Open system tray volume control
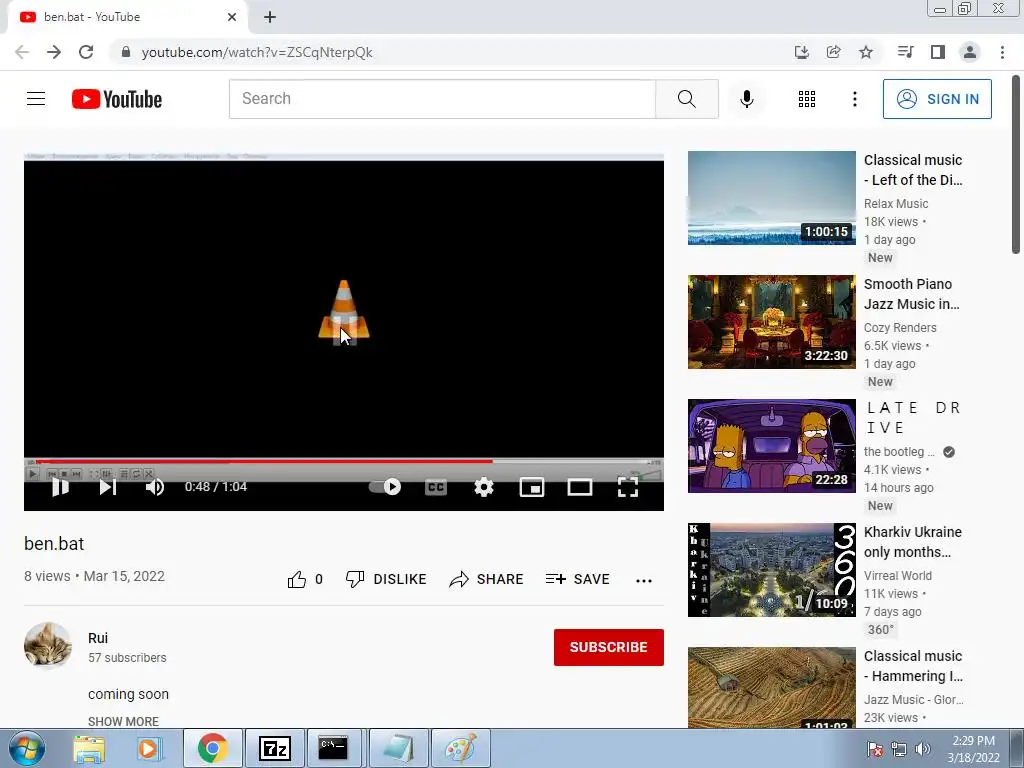Image resolution: width=1024 pixels, height=768 pixels. coord(923,749)
